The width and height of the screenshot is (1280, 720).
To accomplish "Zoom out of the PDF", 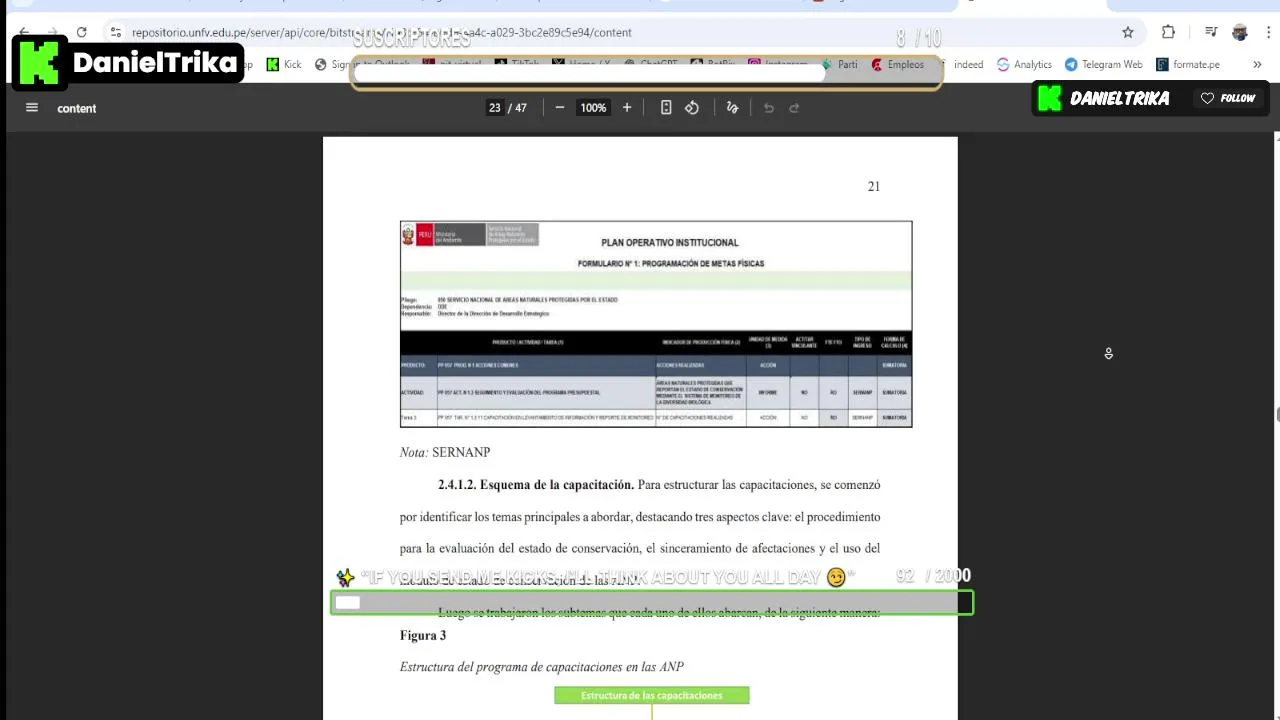I will (560, 108).
